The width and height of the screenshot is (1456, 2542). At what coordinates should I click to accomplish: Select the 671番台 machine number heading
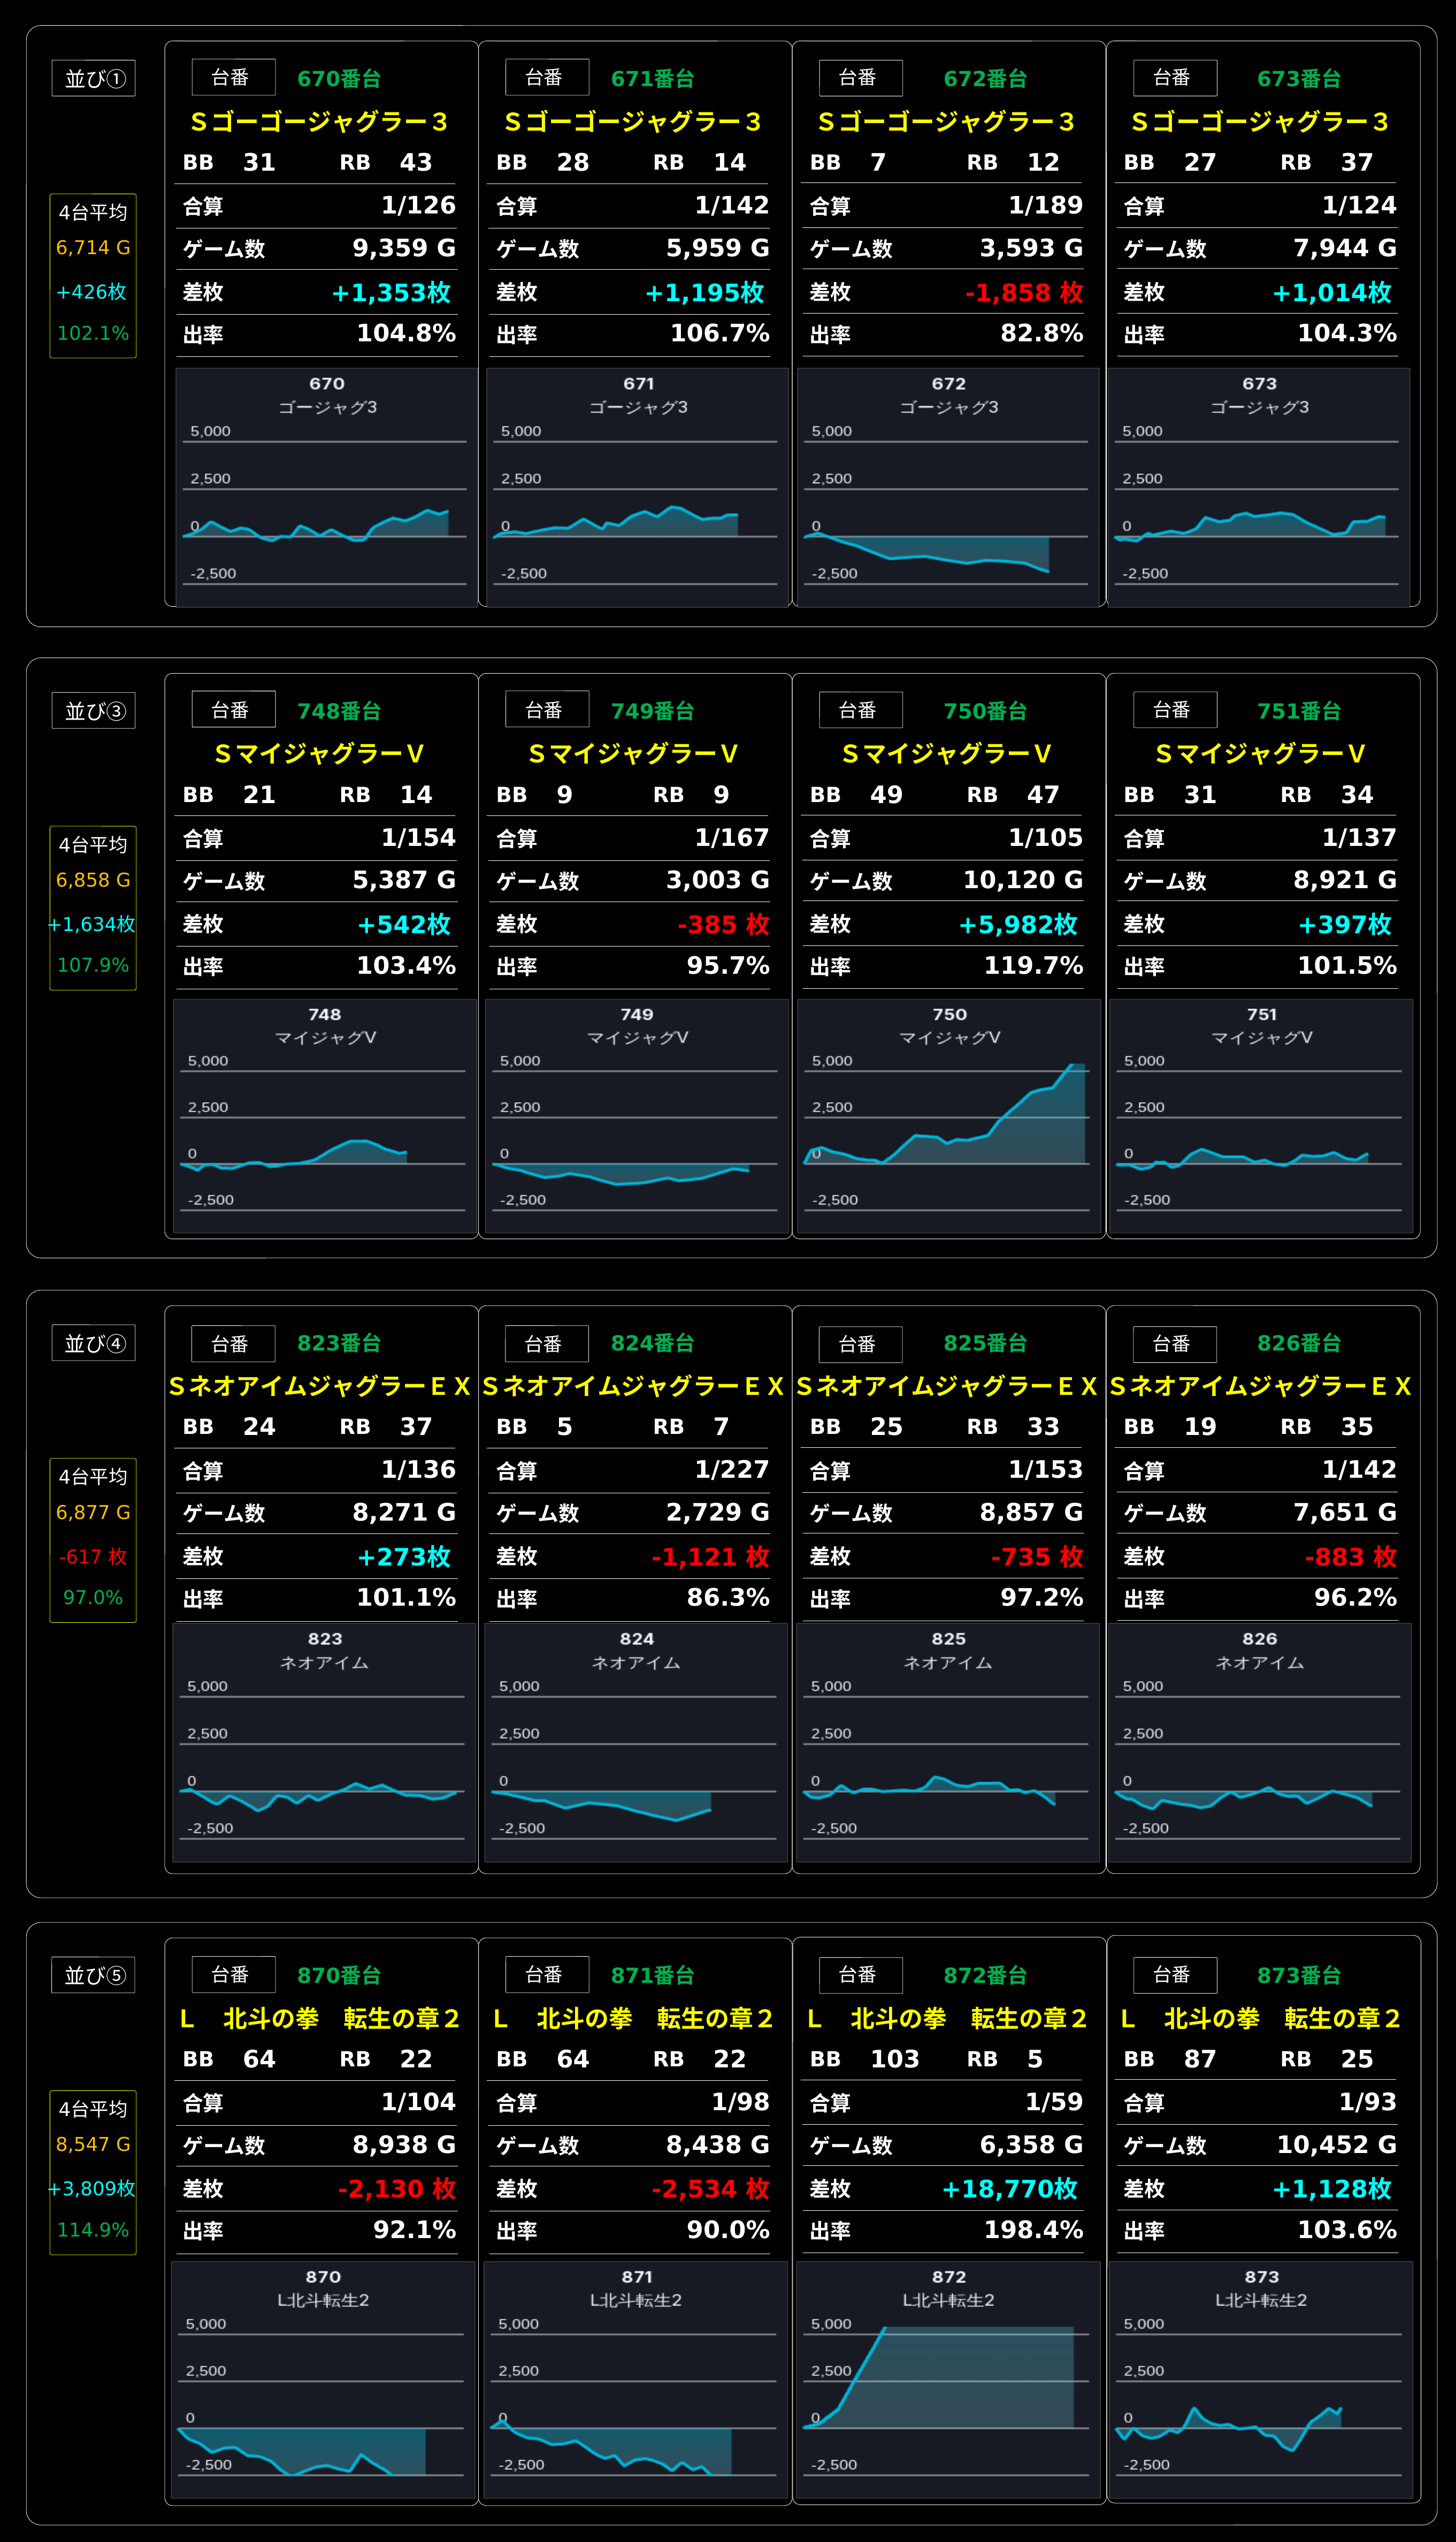click(x=653, y=78)
